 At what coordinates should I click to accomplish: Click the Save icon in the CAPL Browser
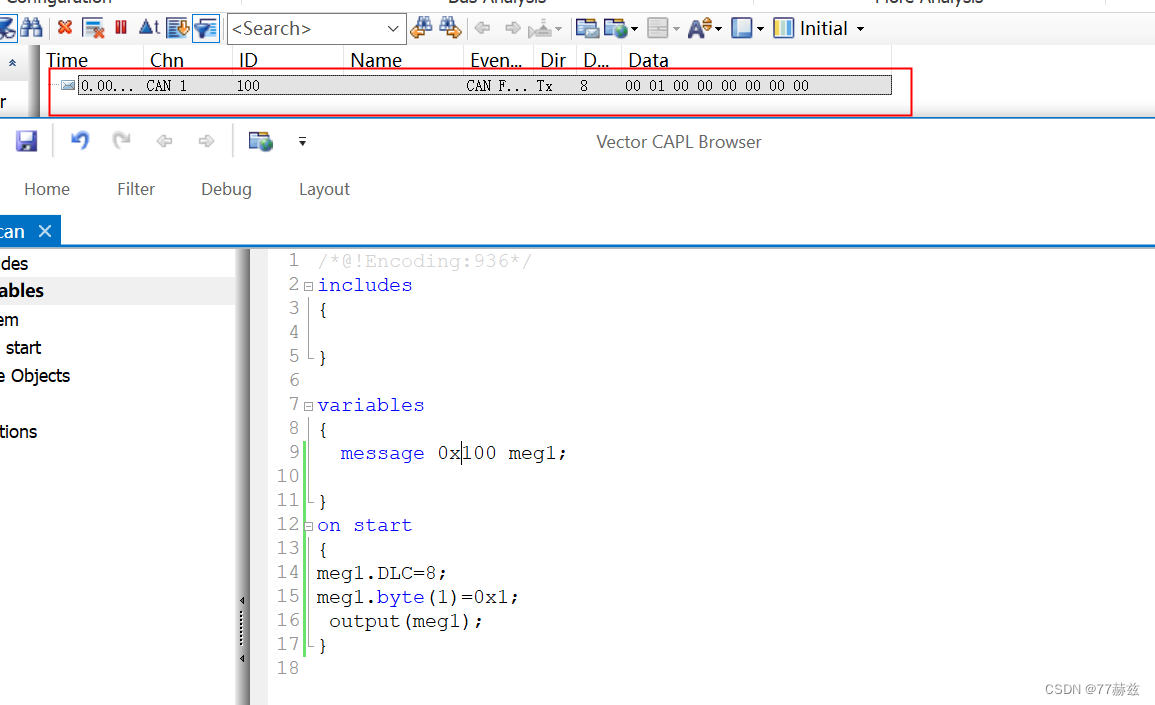(26, 140)
